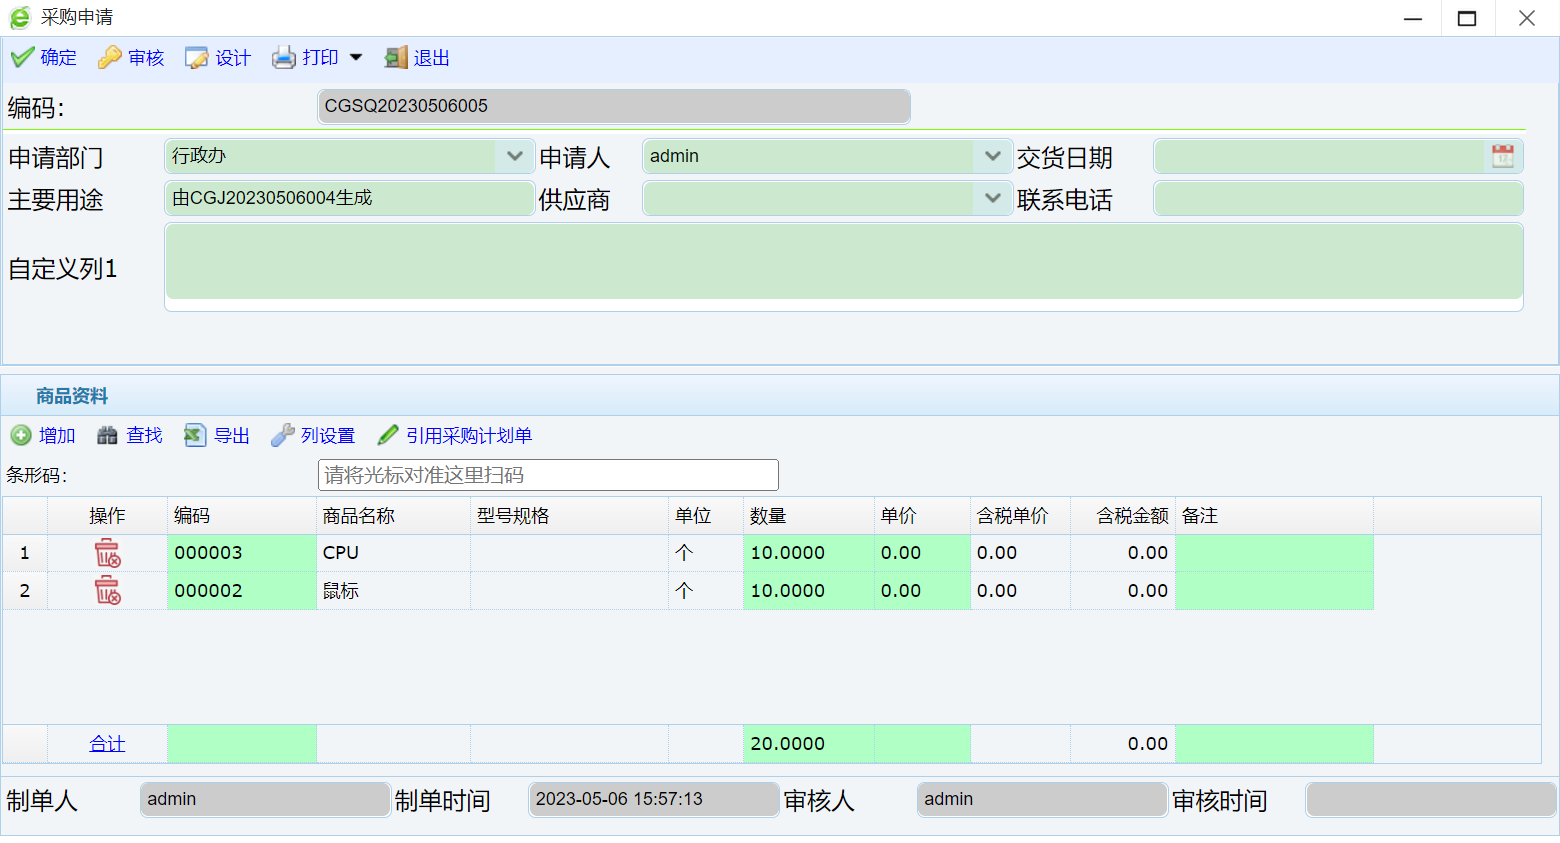Click the 合计 total link
This screenshot has height=843, width=1560.
coord(107,744)
